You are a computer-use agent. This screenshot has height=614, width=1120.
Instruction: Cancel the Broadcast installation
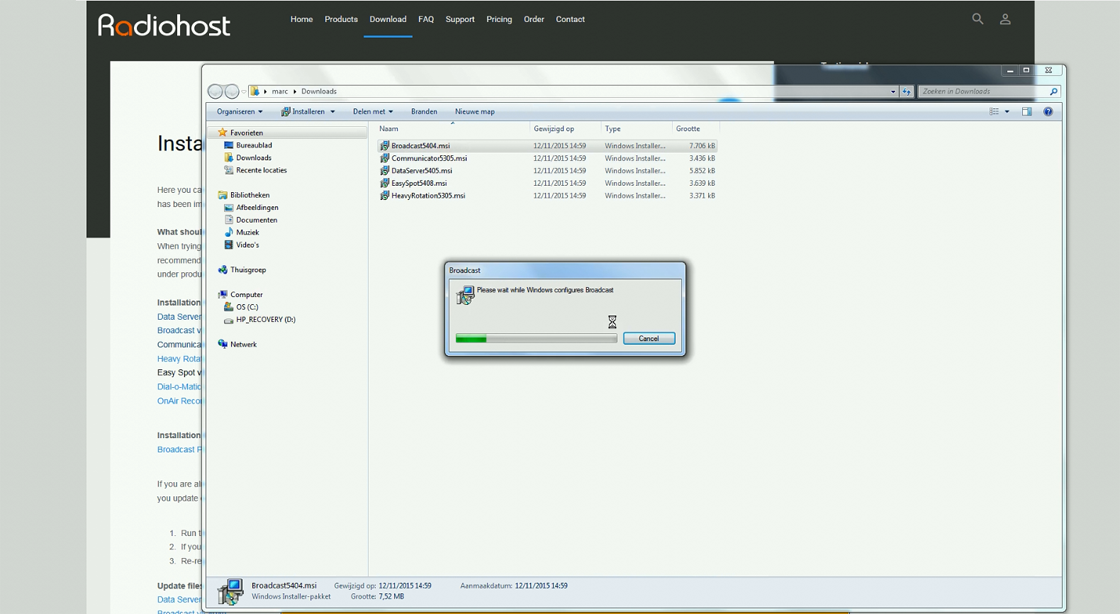(x=649, y=338)
